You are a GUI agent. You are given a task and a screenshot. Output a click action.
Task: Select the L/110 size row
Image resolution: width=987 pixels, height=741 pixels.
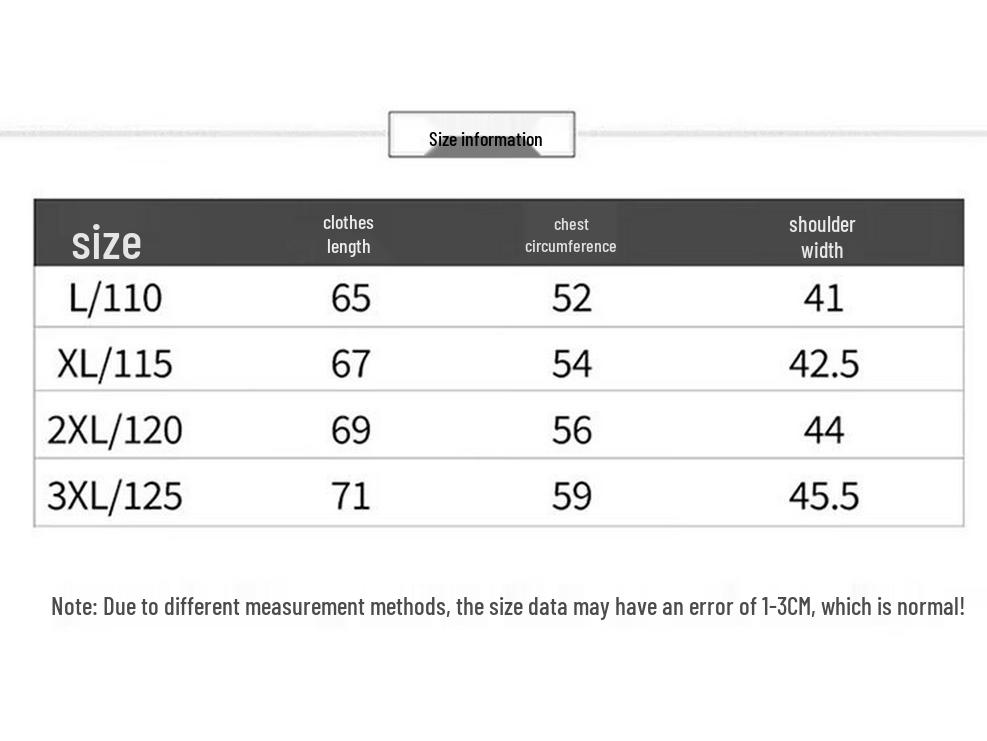coord(499,297)
